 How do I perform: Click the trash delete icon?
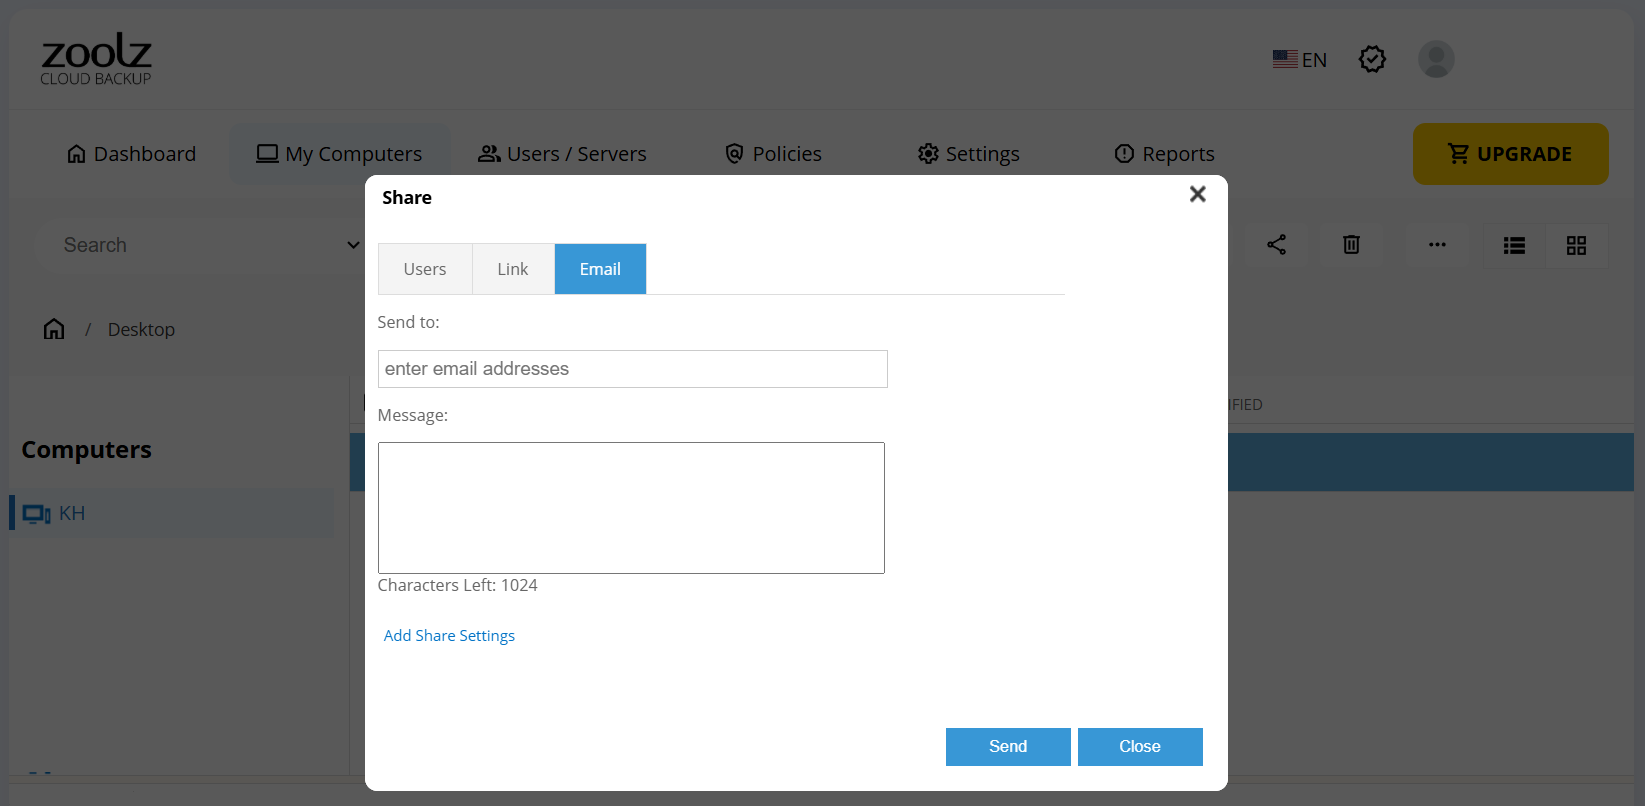[x=1351, y=245]
